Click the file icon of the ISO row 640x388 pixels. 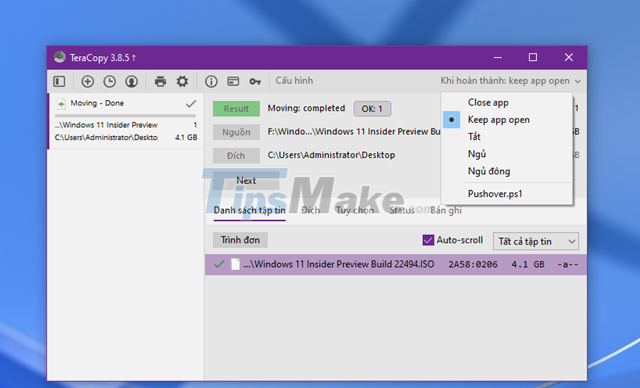pyautogui.click(x=236, y=264)
